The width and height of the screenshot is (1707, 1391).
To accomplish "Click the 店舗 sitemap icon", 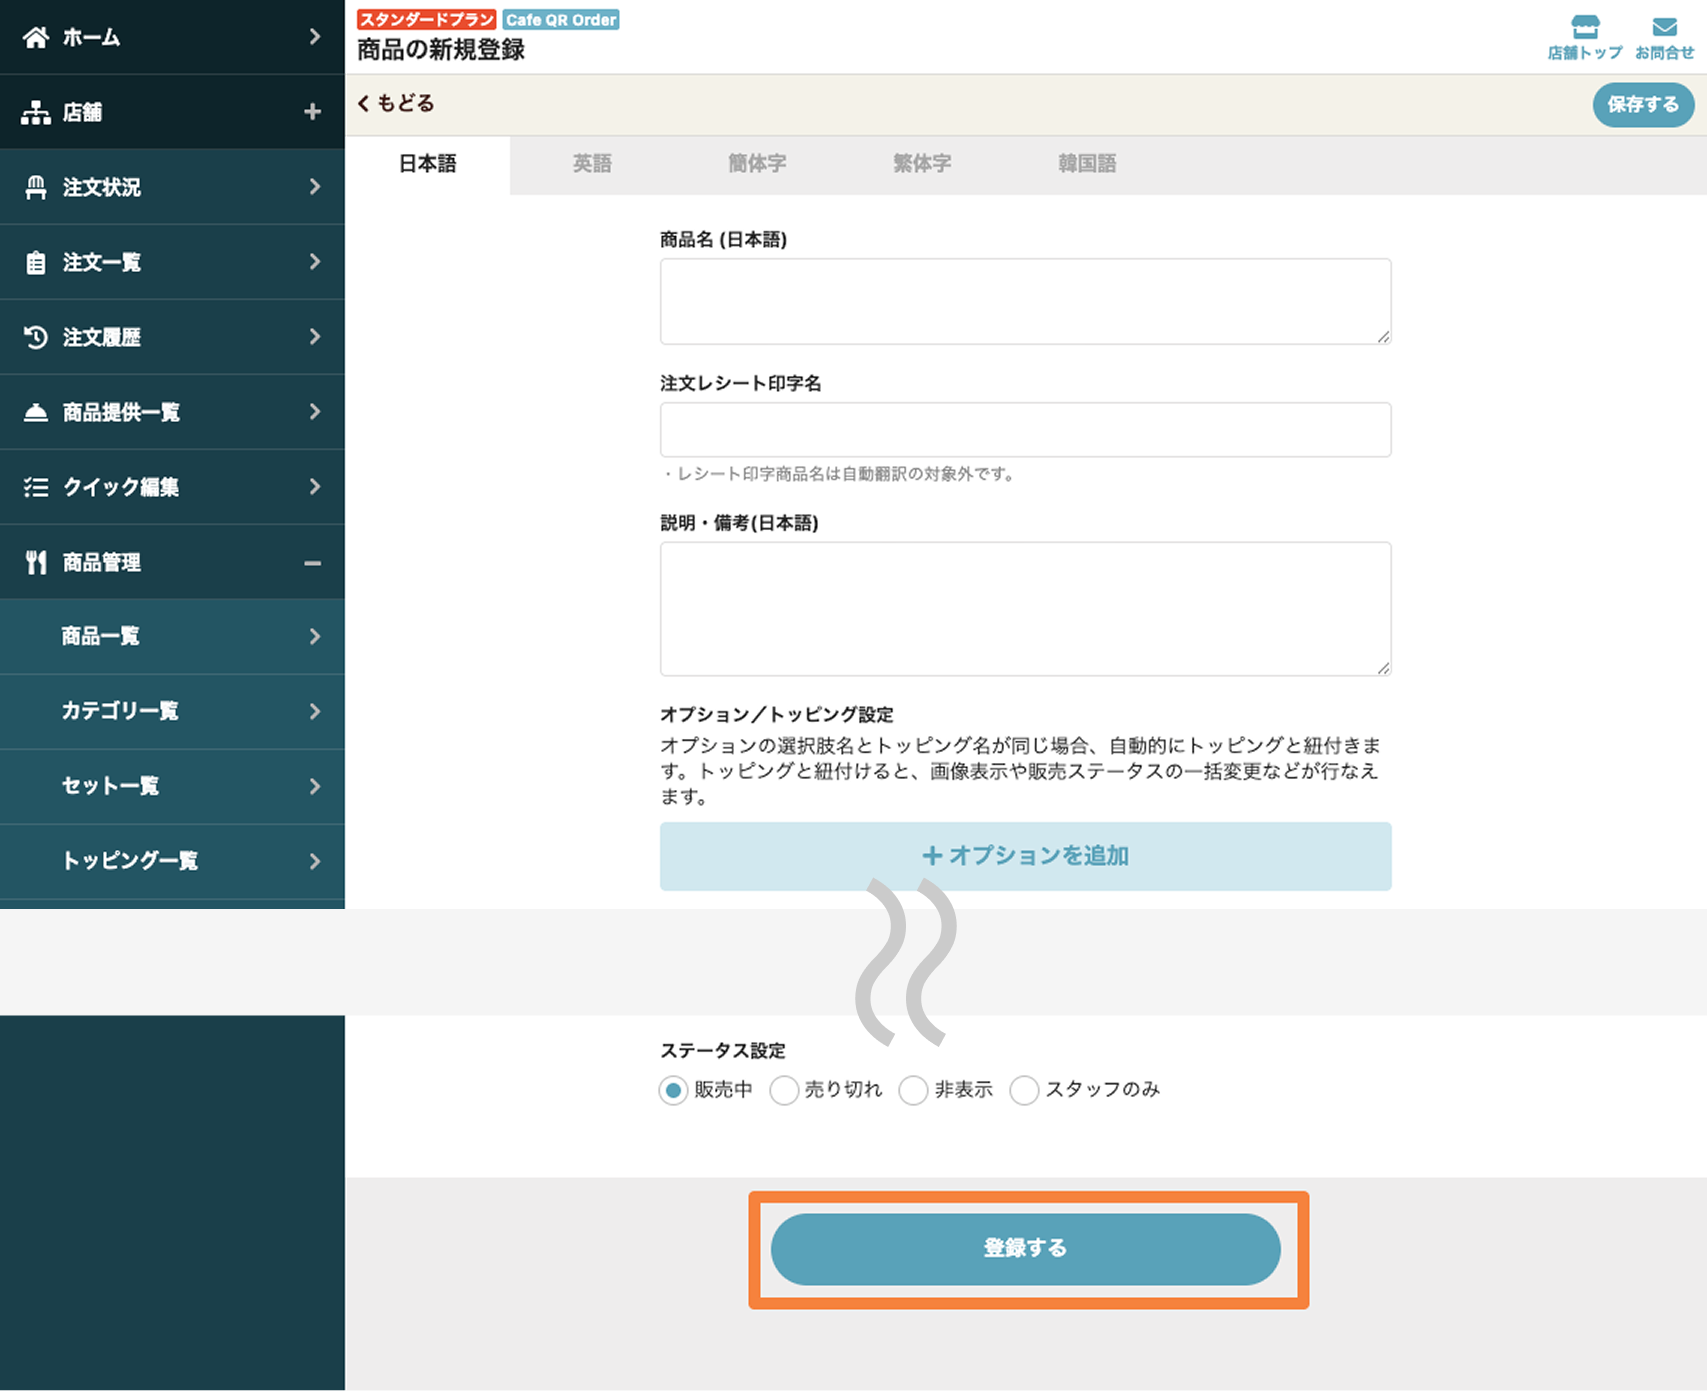I will click(x=36, y=113).
